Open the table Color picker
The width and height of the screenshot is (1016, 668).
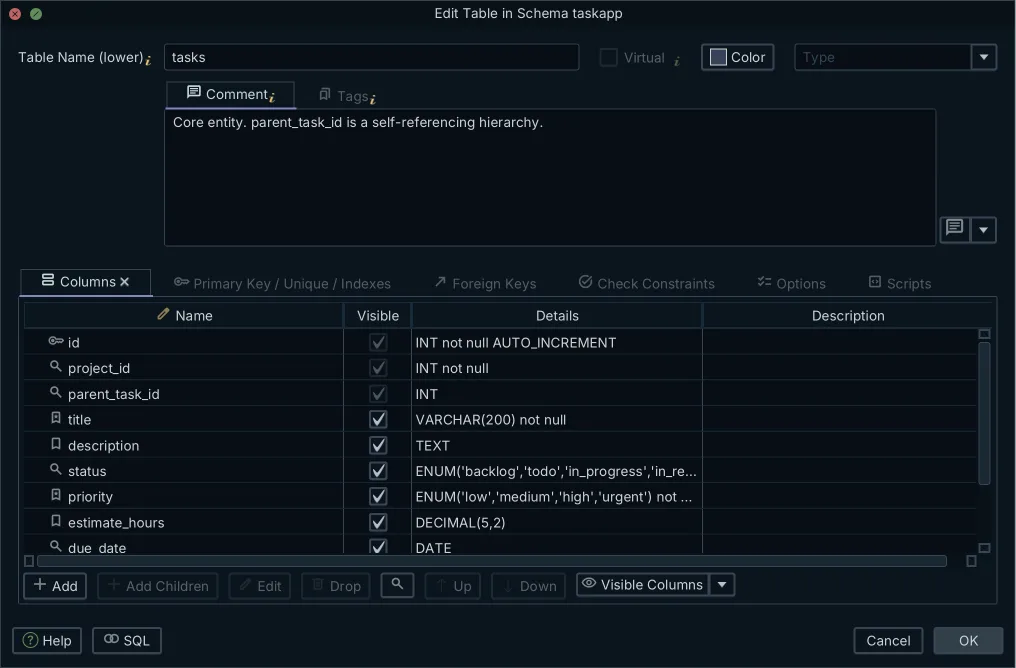[737, 57]
